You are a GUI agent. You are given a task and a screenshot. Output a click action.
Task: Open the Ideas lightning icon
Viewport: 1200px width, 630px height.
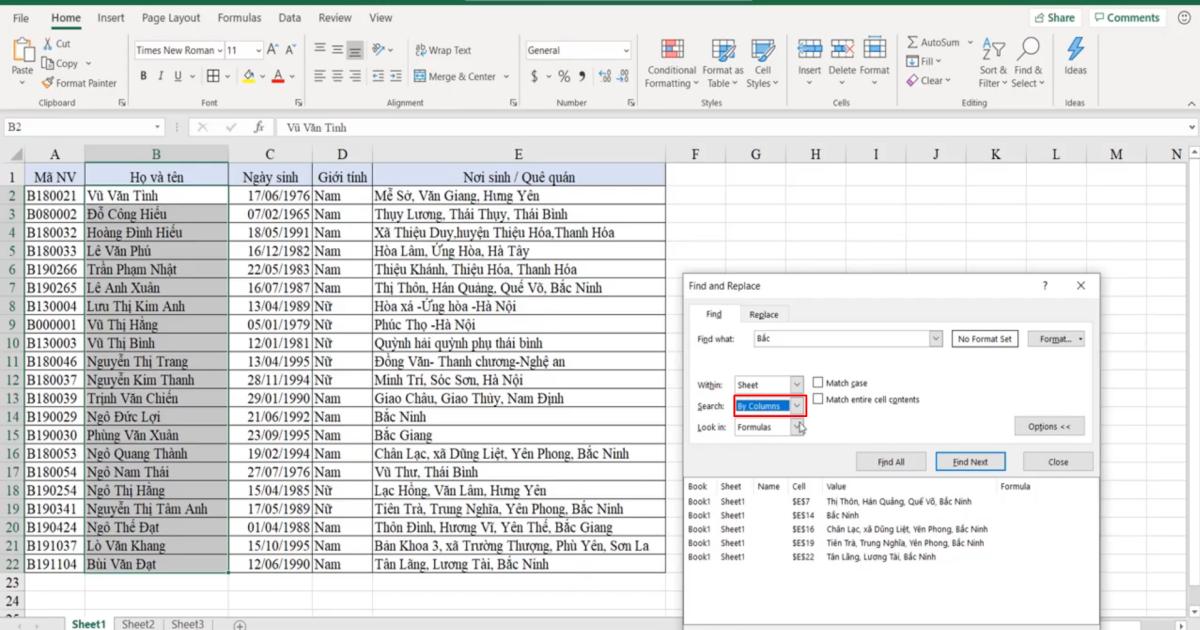pyautogui.click(x=1075, y=50)
